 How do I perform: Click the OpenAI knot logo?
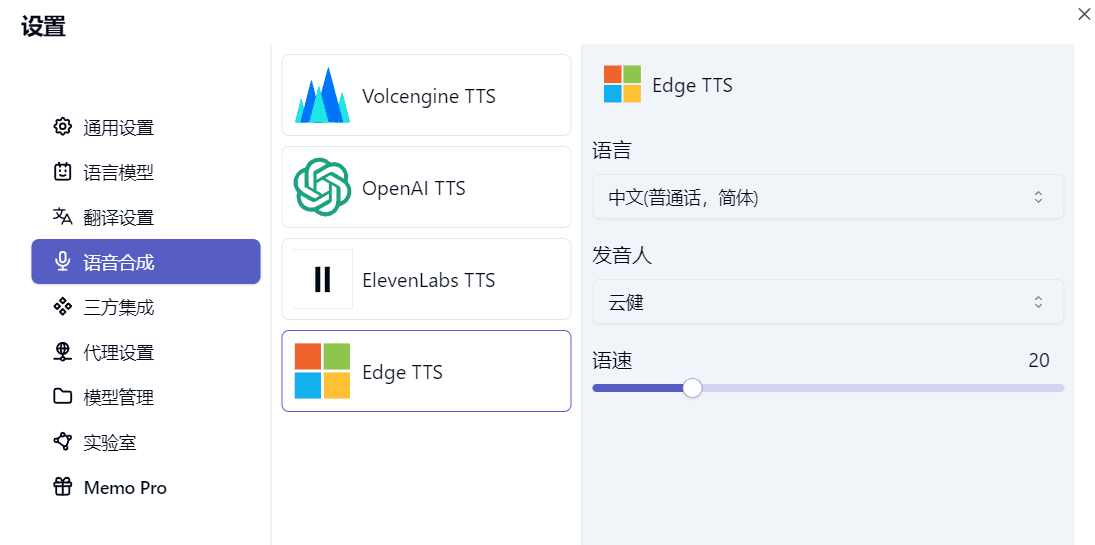(322, 187)
